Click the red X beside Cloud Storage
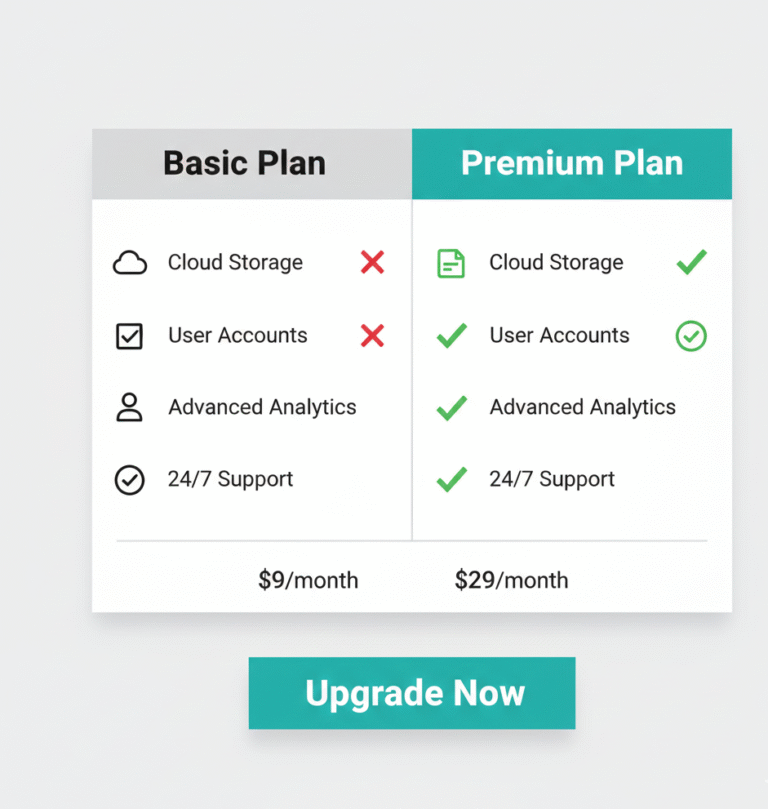 coord(372,263)
